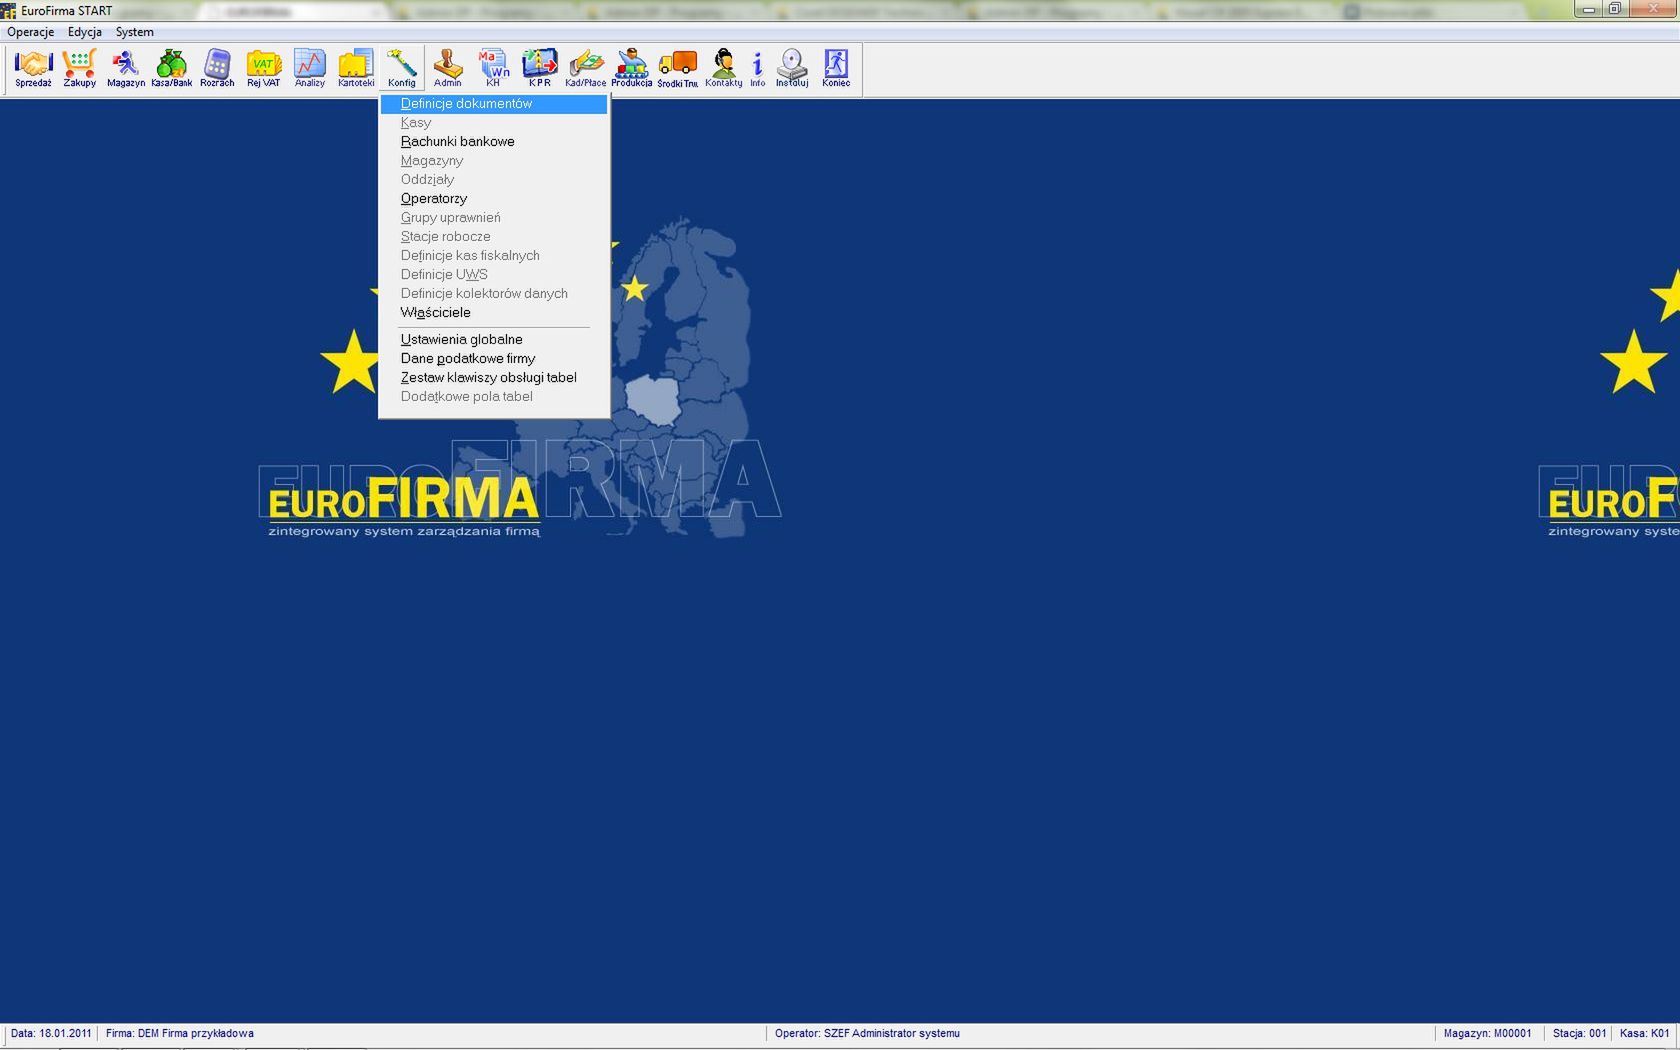Screen dimensions: 1680x1050
Task: Open the Środki Trw. truck icon
Action: (678, 69)
